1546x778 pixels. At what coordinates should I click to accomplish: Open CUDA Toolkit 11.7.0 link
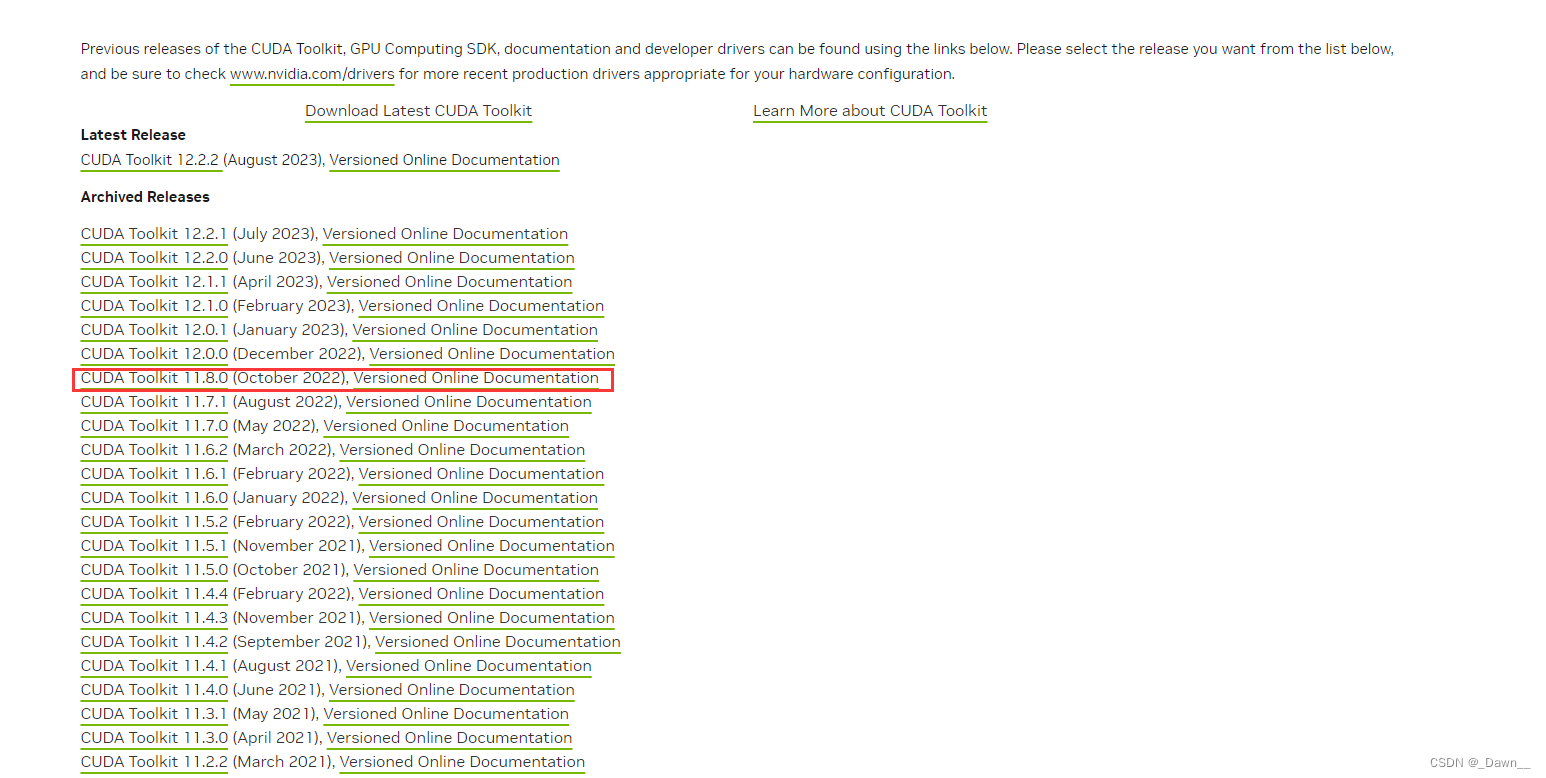(x=154, y=426)
